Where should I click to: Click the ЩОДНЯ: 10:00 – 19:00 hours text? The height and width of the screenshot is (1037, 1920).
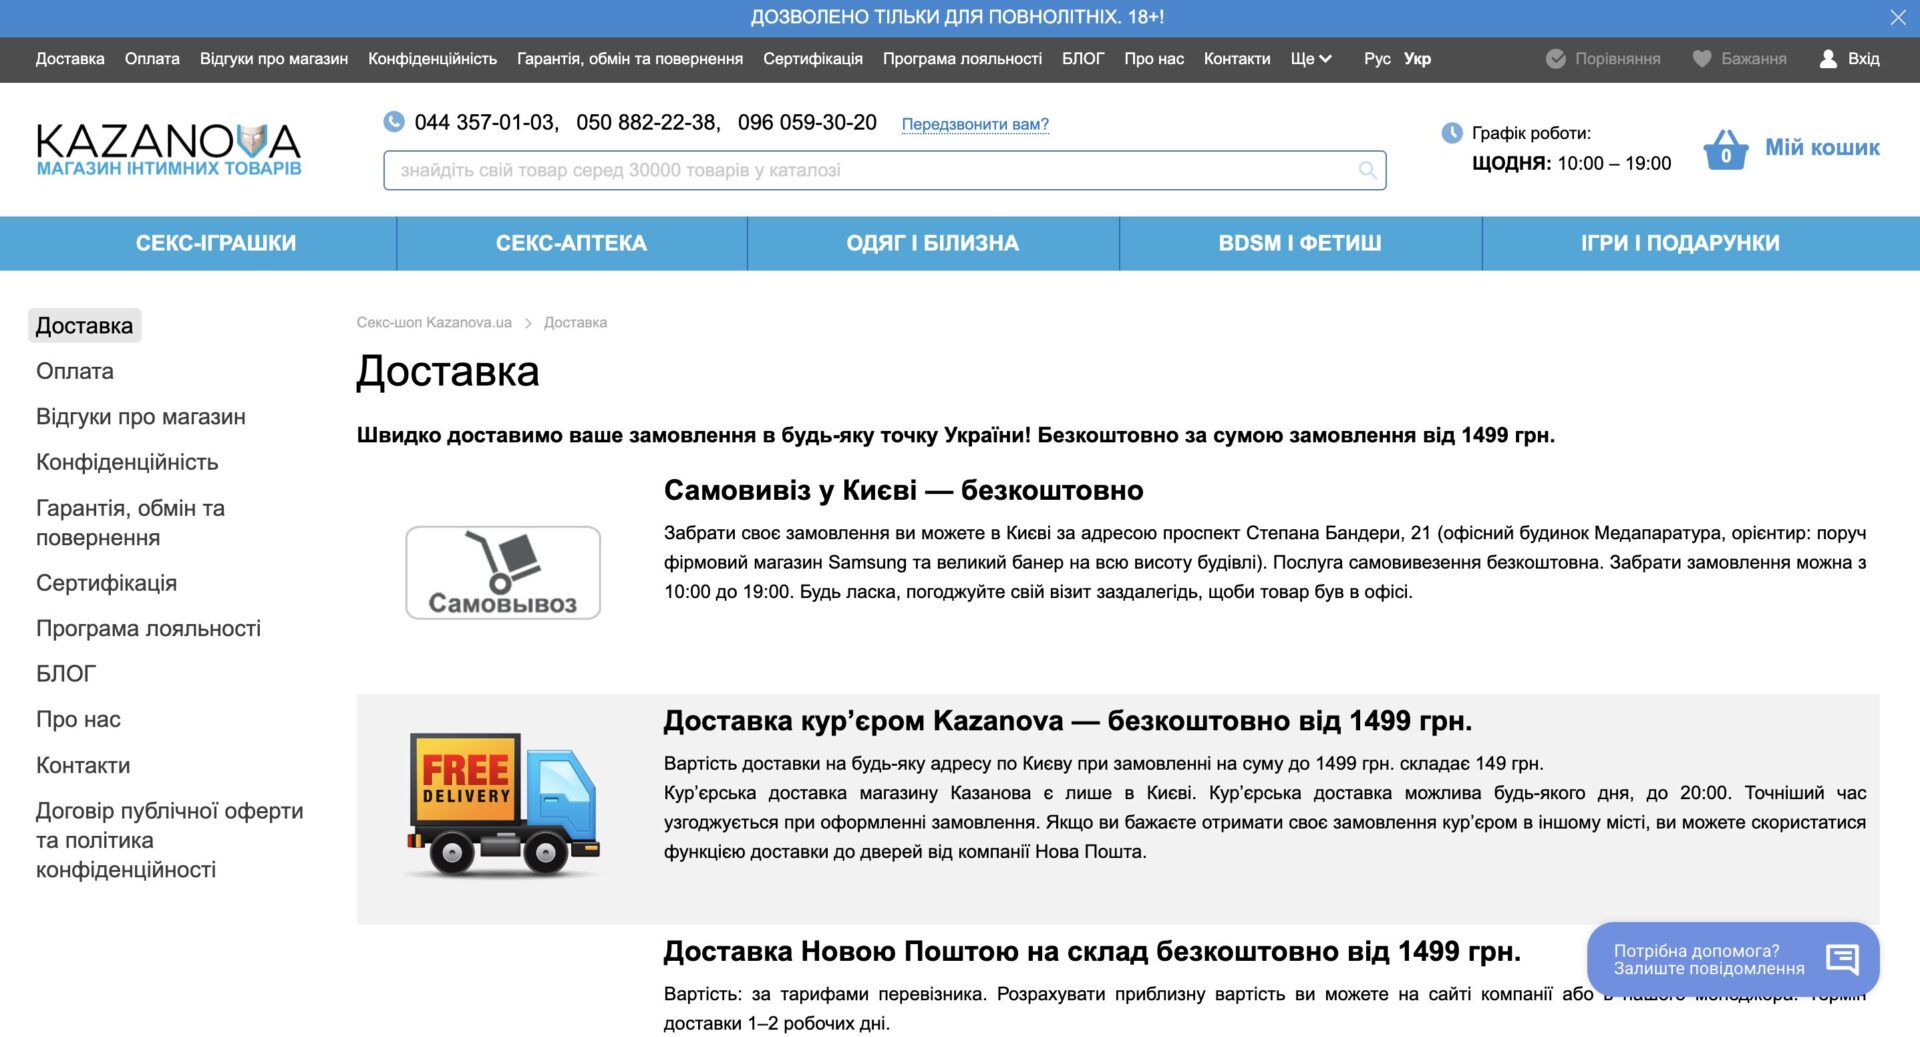[1571, 163]
